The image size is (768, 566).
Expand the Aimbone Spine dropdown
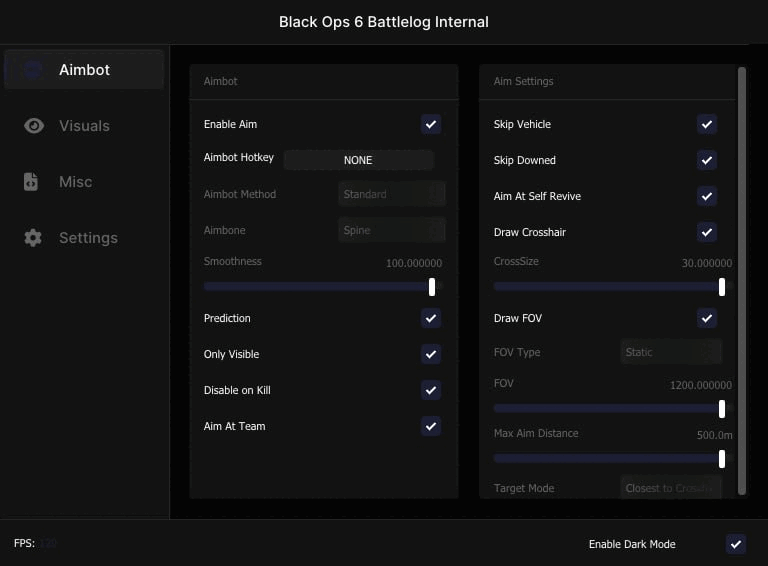coord(391,230)
